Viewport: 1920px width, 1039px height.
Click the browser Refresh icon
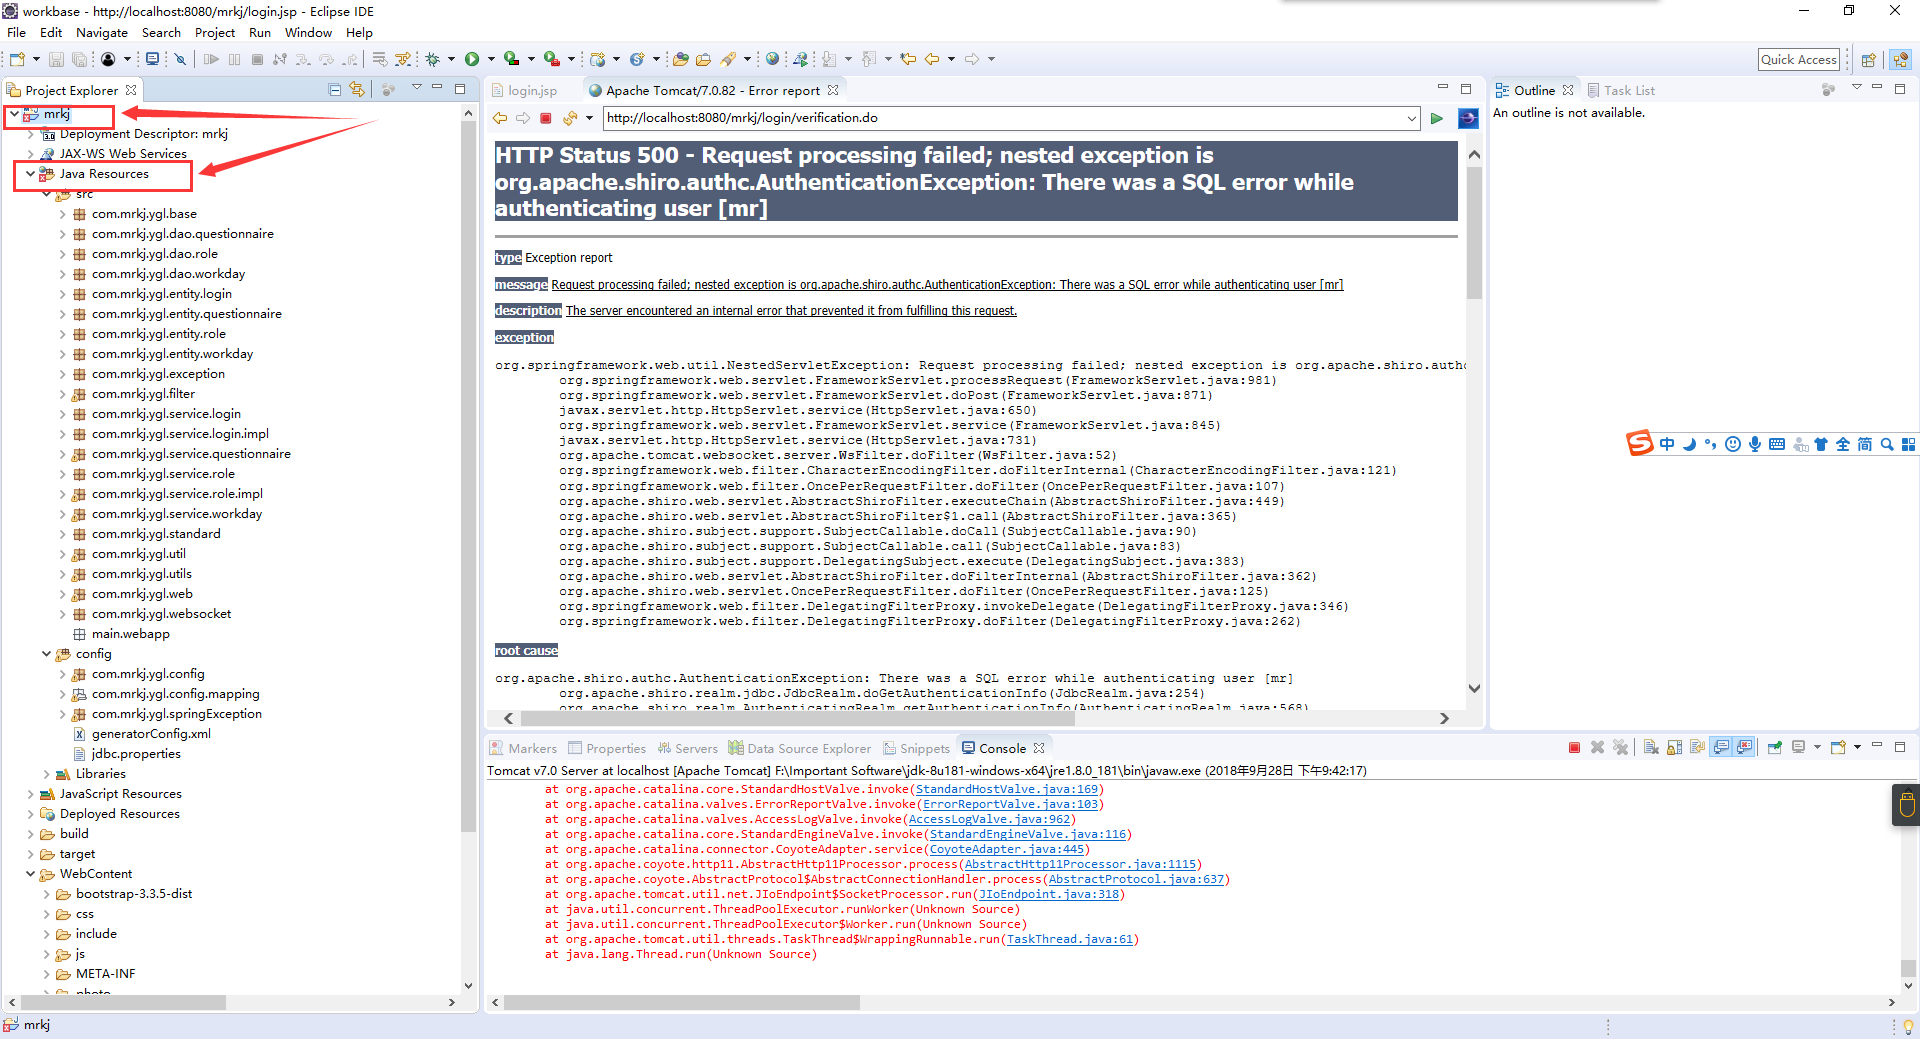point(570,118)
